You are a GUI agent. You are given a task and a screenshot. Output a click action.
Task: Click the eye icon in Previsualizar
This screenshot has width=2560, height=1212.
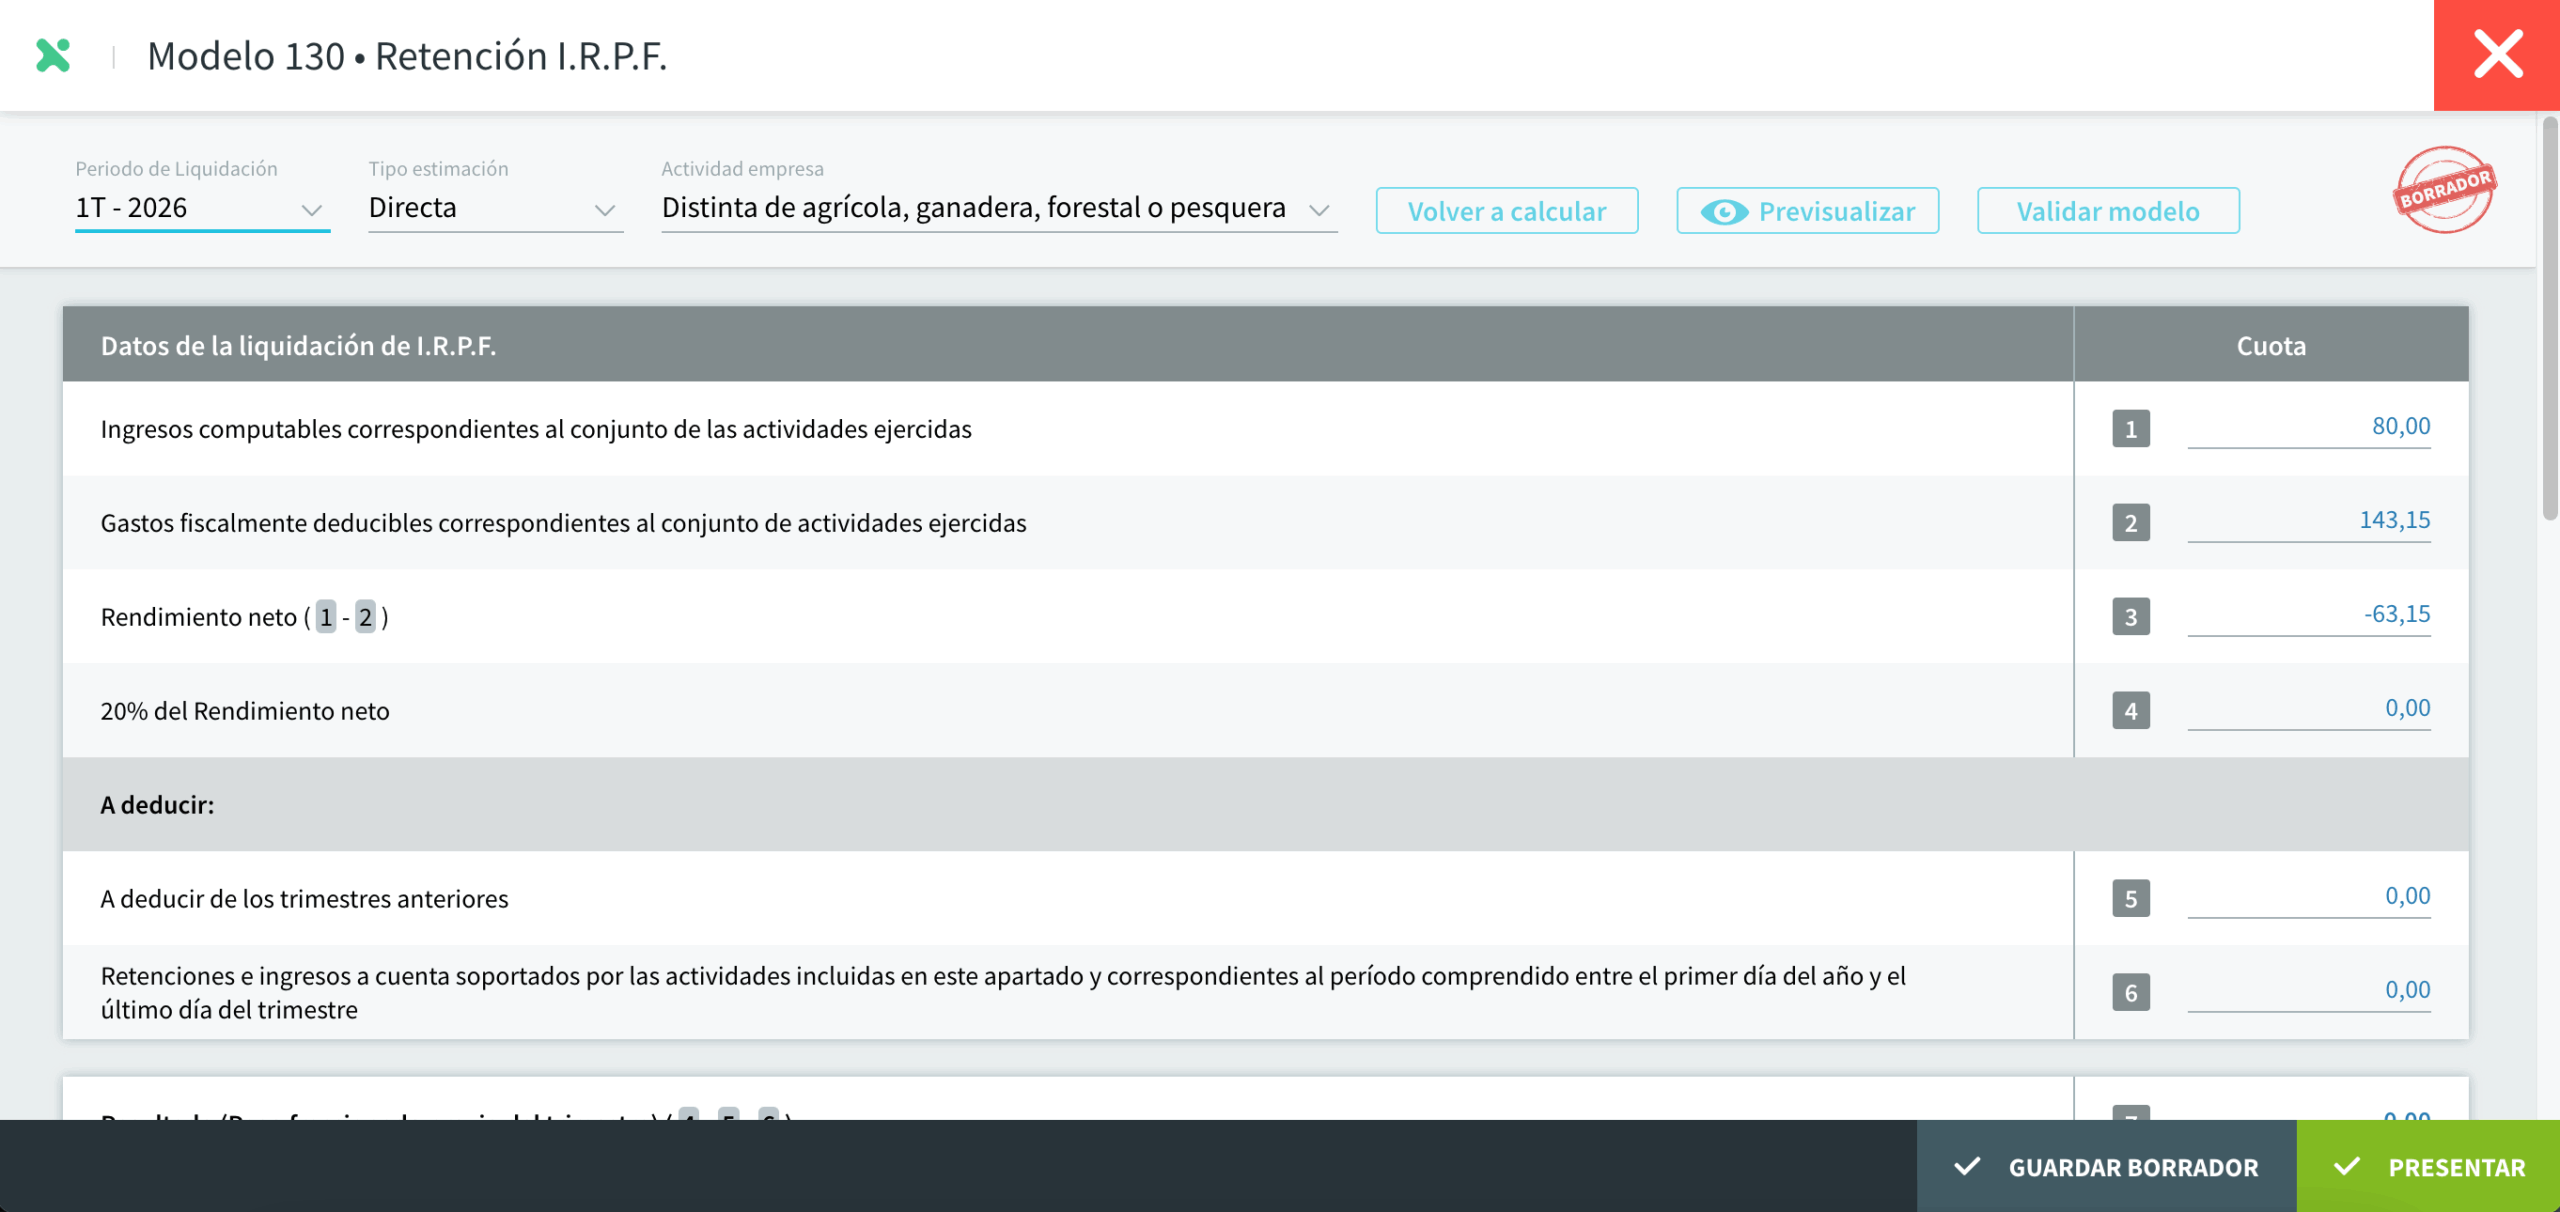tap(1724, 212)
